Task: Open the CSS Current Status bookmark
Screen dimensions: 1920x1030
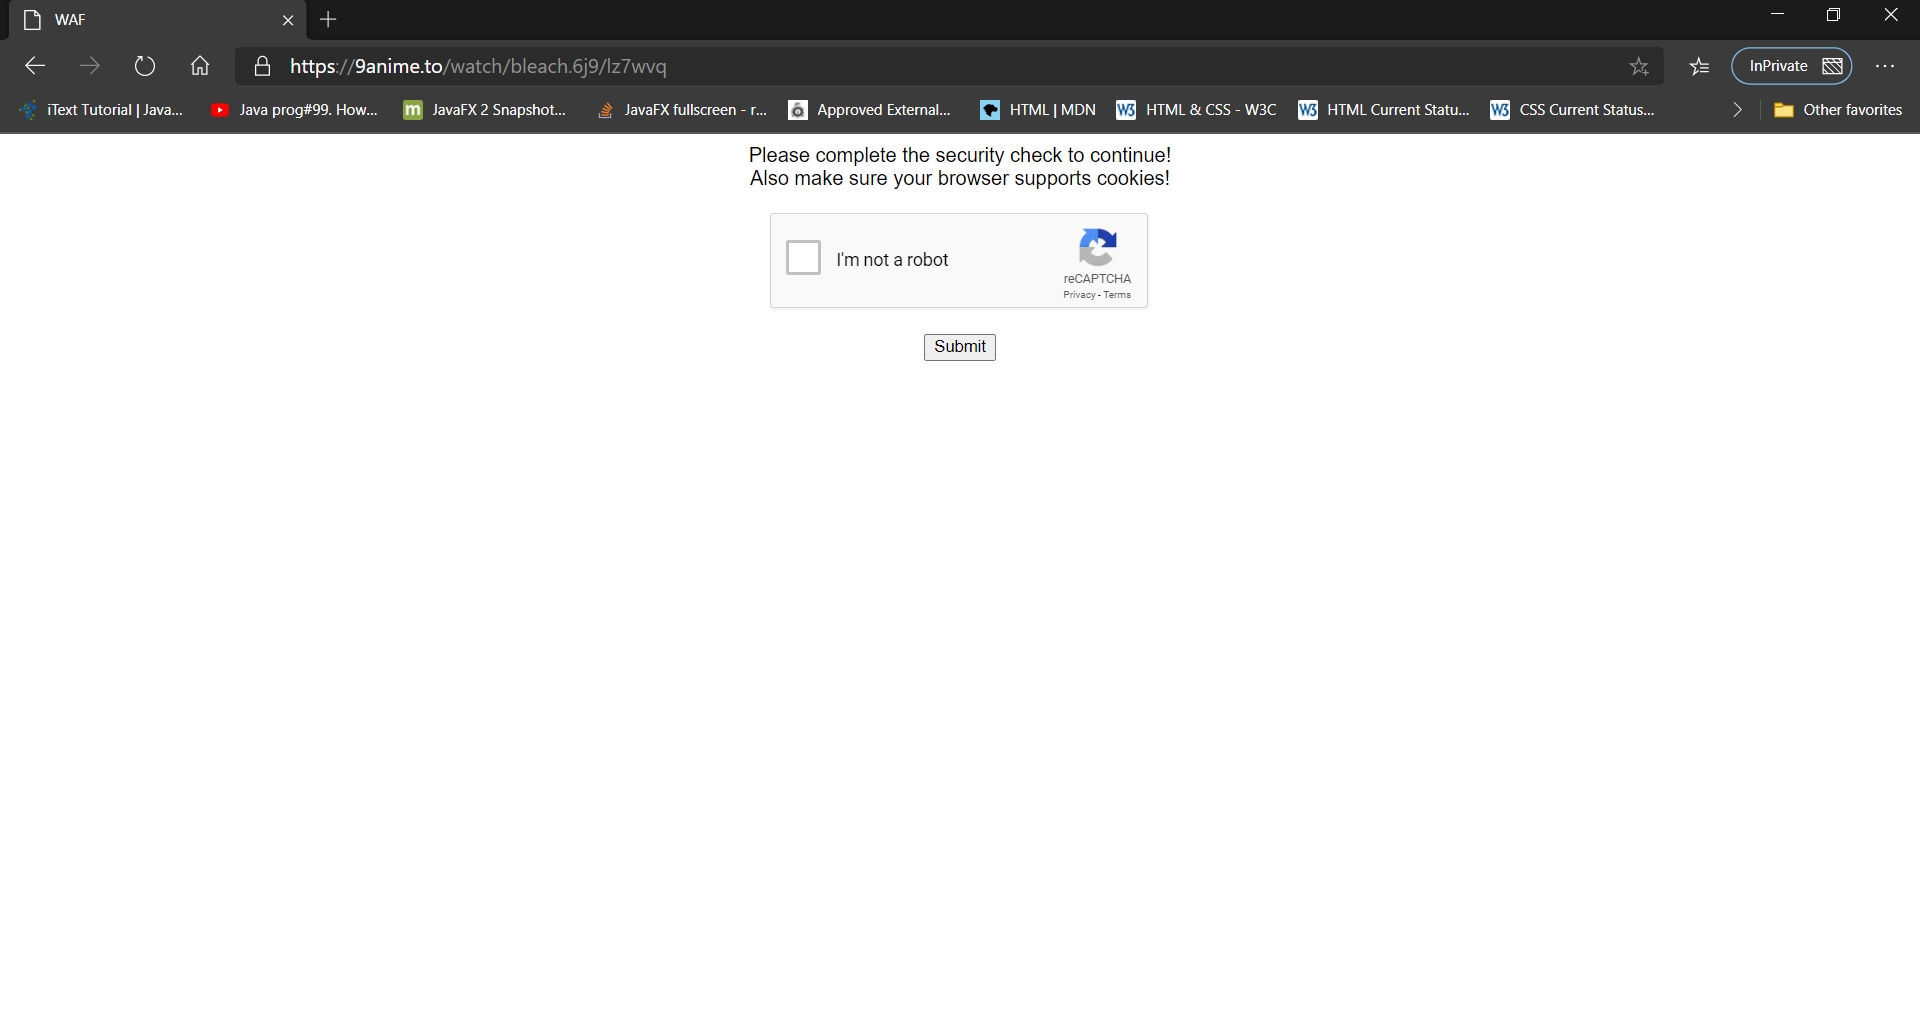Action: [x=1572, y=110]
